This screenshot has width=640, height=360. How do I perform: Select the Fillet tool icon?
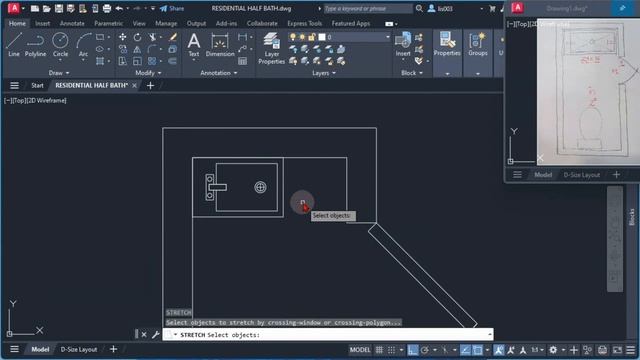152,49
